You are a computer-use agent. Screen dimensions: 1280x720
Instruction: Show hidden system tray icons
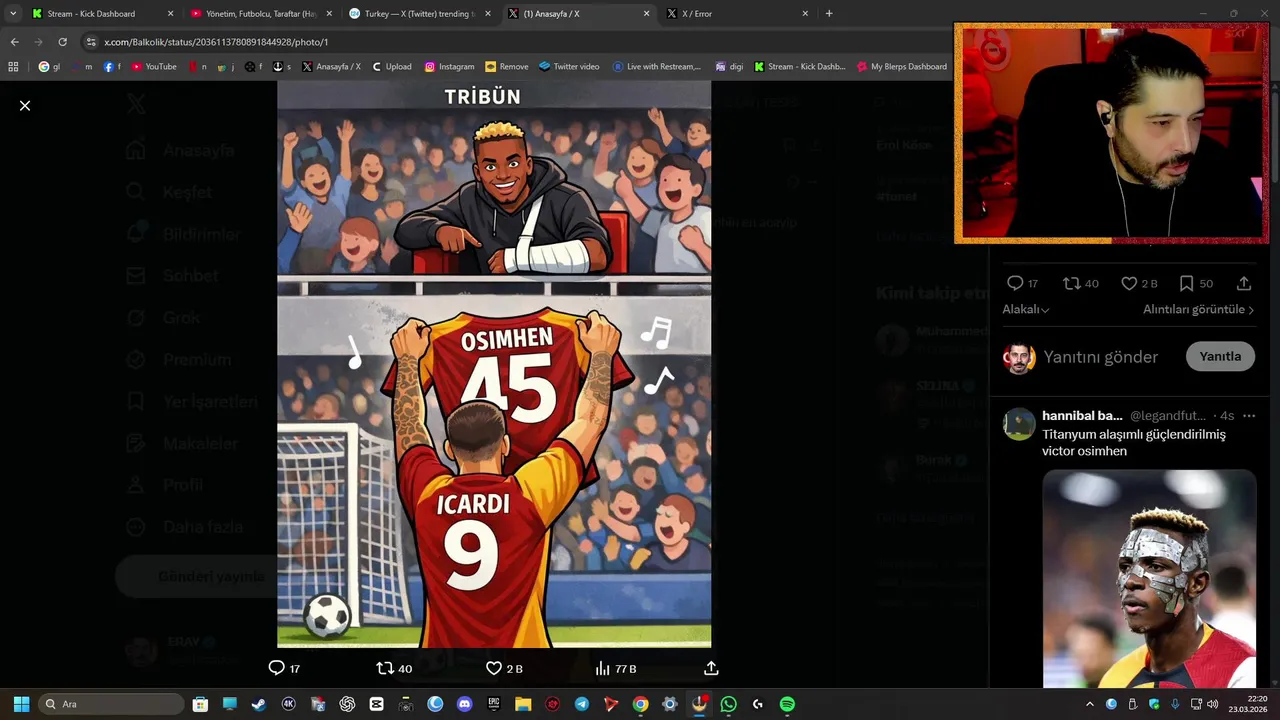point(1090,704)
